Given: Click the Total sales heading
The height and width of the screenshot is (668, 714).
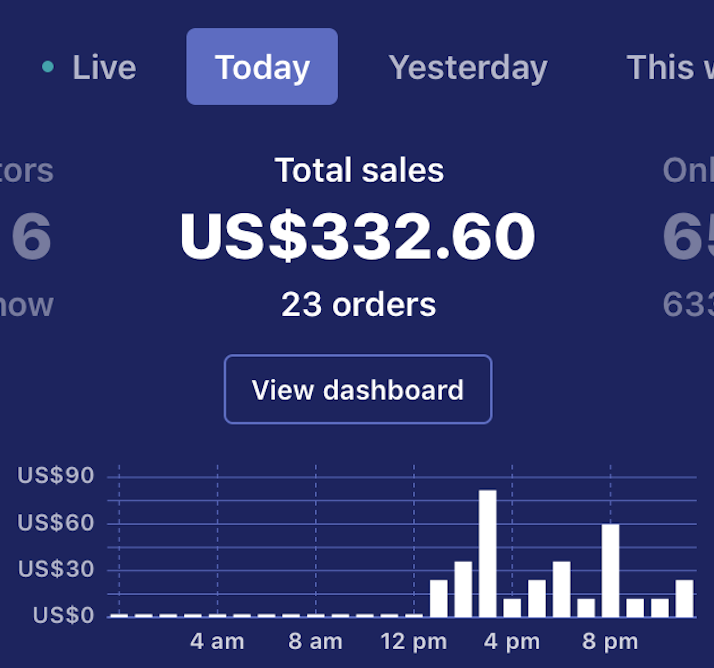Looking at the screenshot, I should 358,170.
